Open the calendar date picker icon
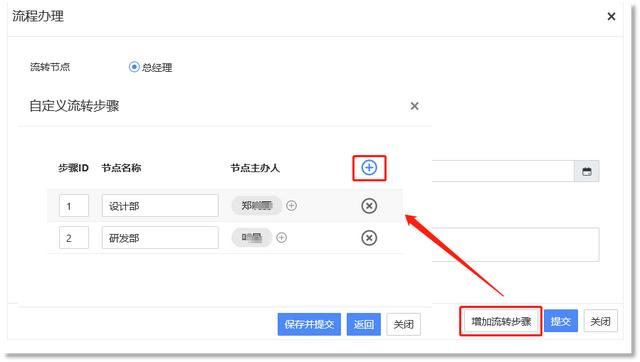 pos(587,171)
